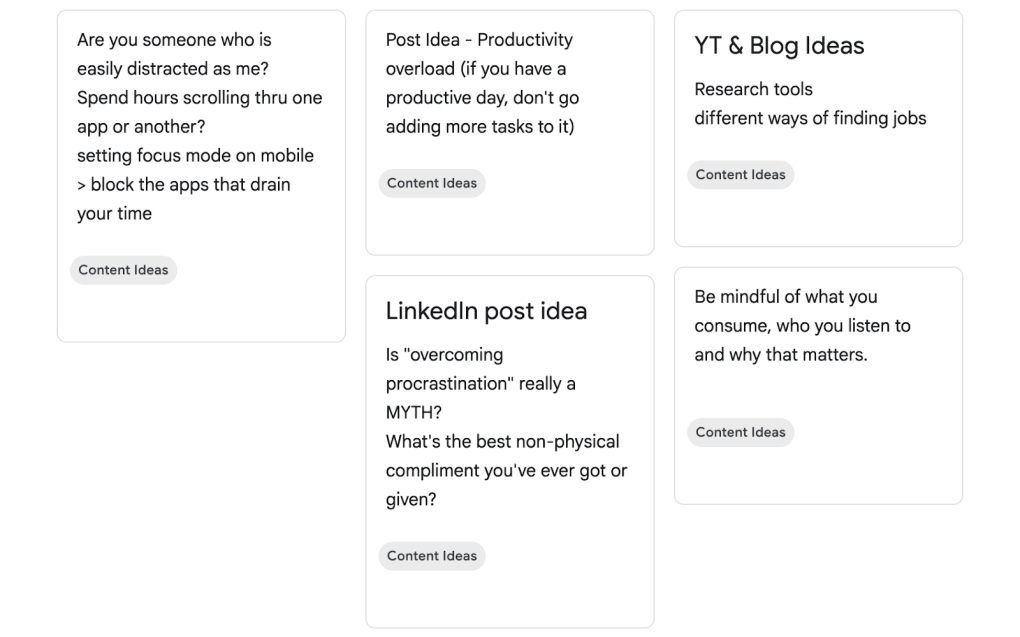Click the 'overcoming procrastination' MYTH question text
The image size is (1020, 637).
480,383
